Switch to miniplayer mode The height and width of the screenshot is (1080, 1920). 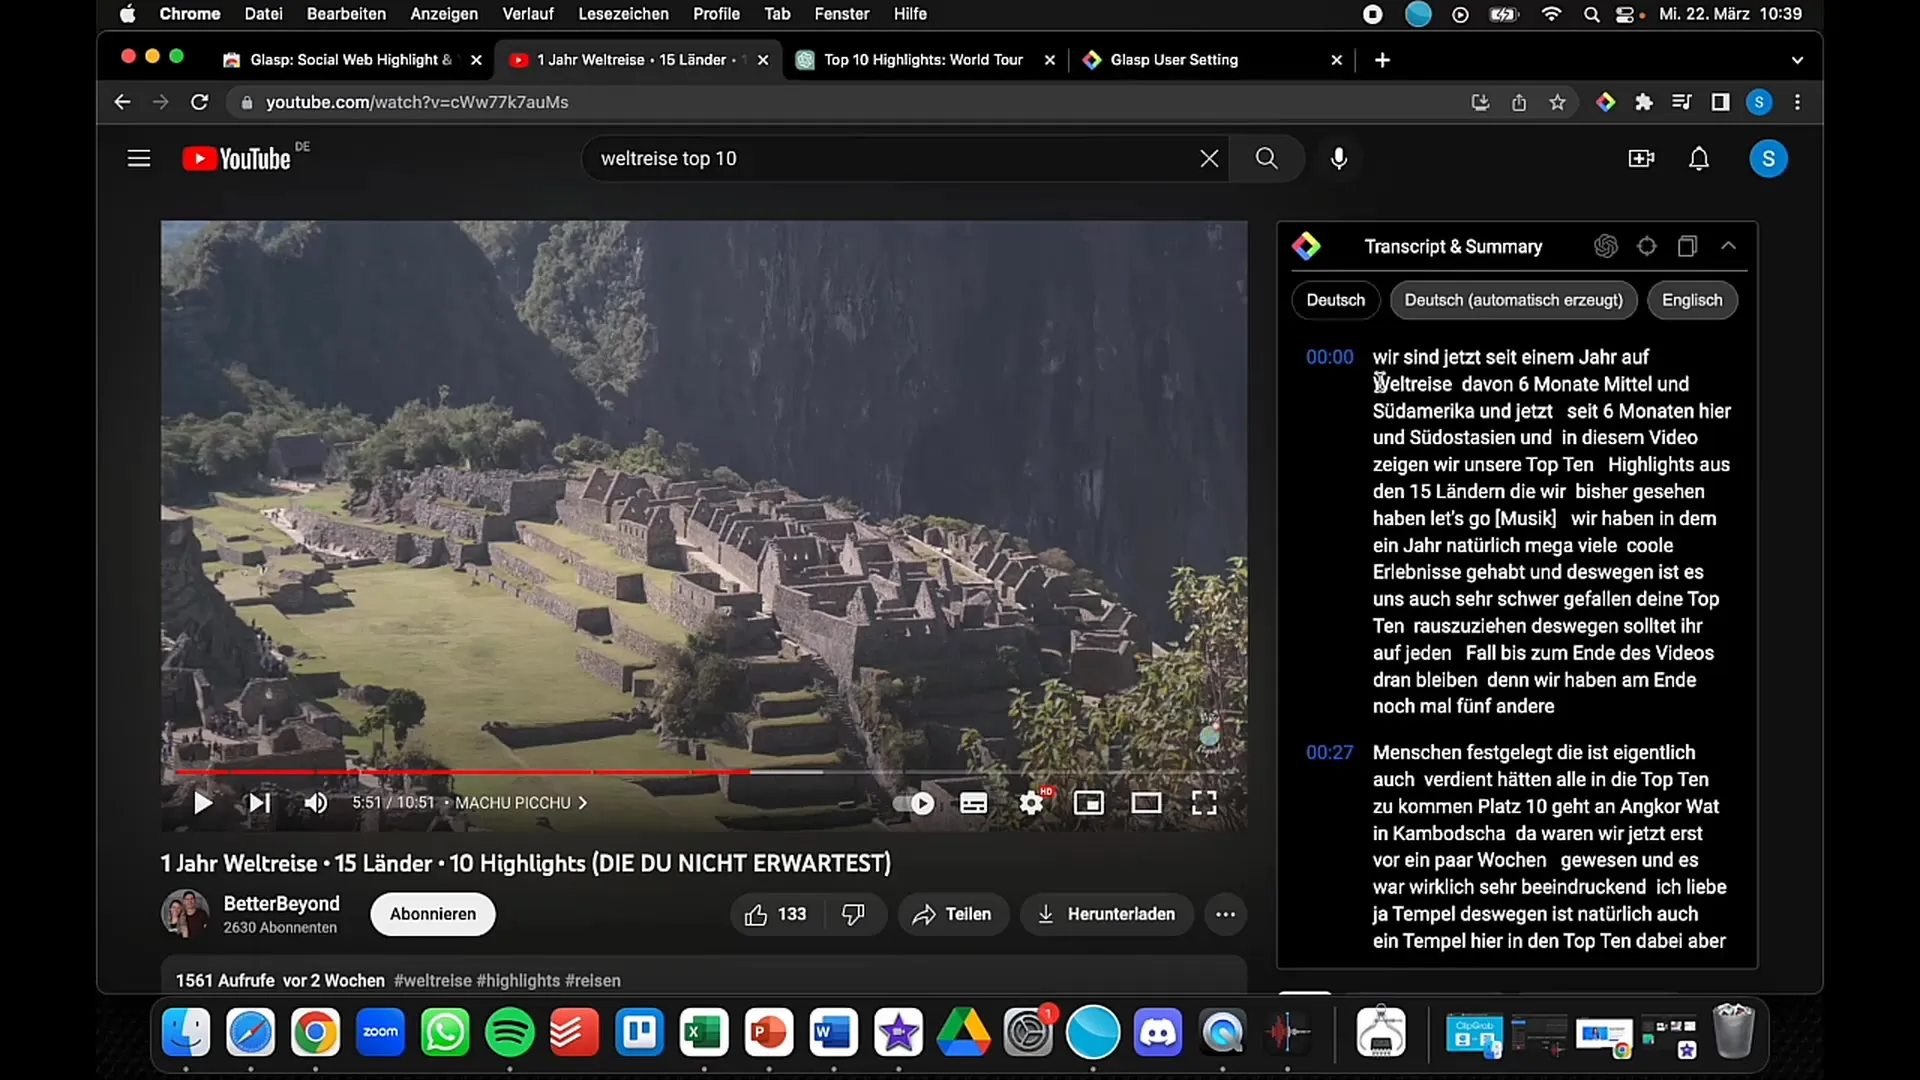[1089, 803]
